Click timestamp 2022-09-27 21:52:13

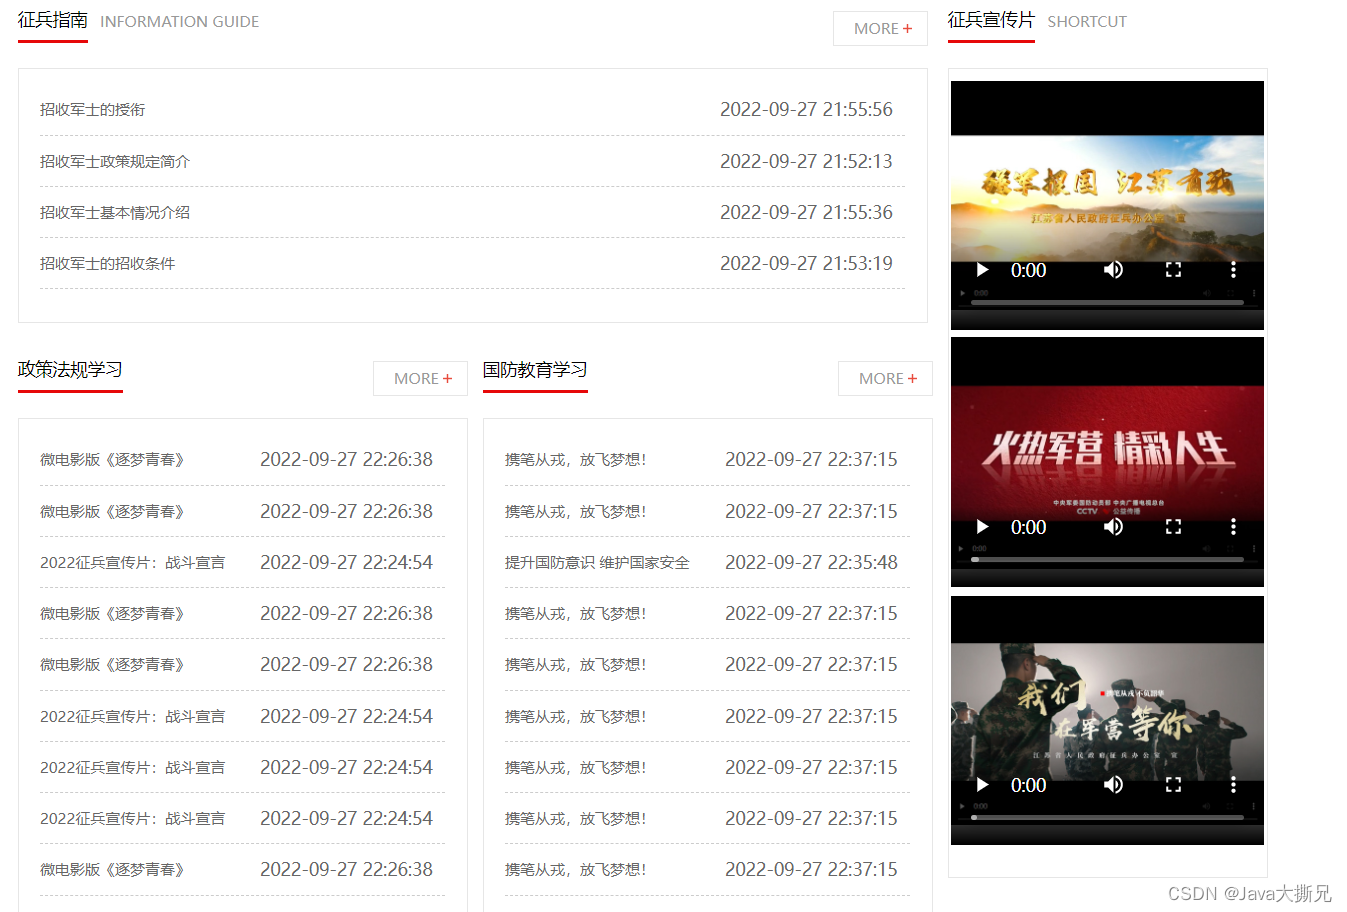[806, 161]
